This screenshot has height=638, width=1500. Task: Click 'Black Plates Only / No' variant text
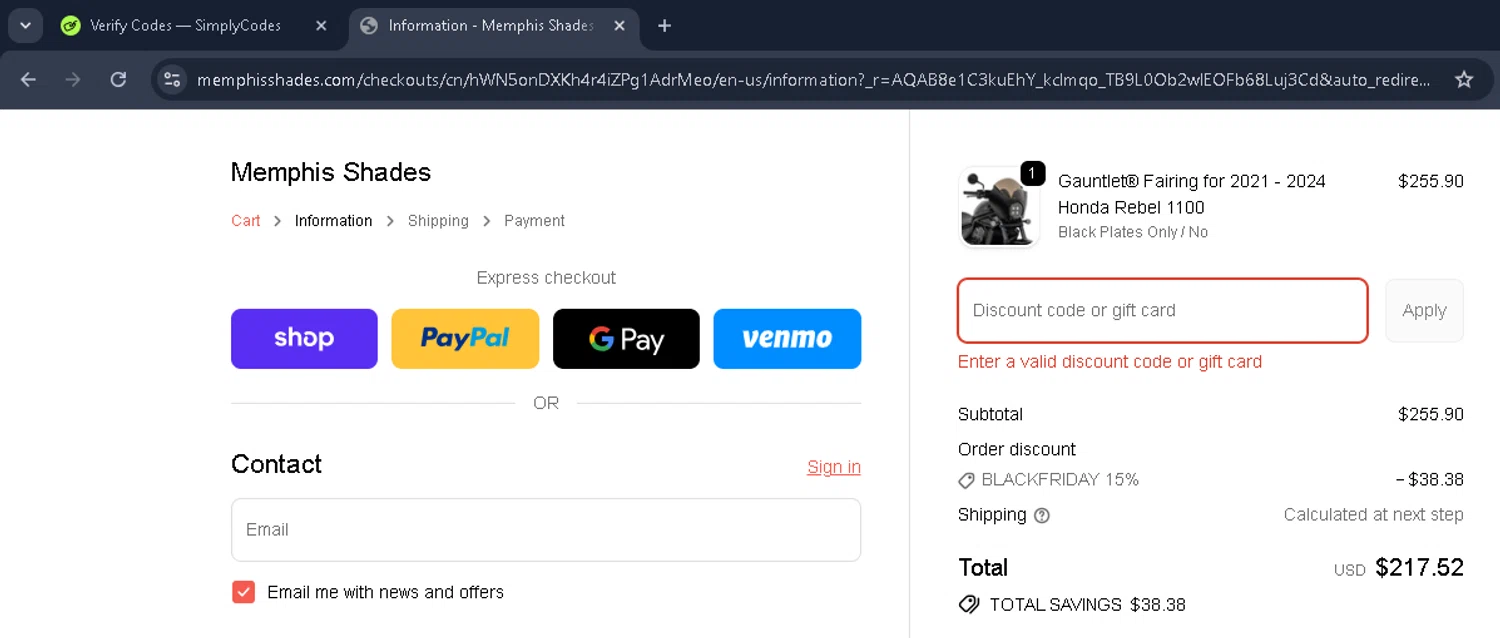[x=1133, y=232]
